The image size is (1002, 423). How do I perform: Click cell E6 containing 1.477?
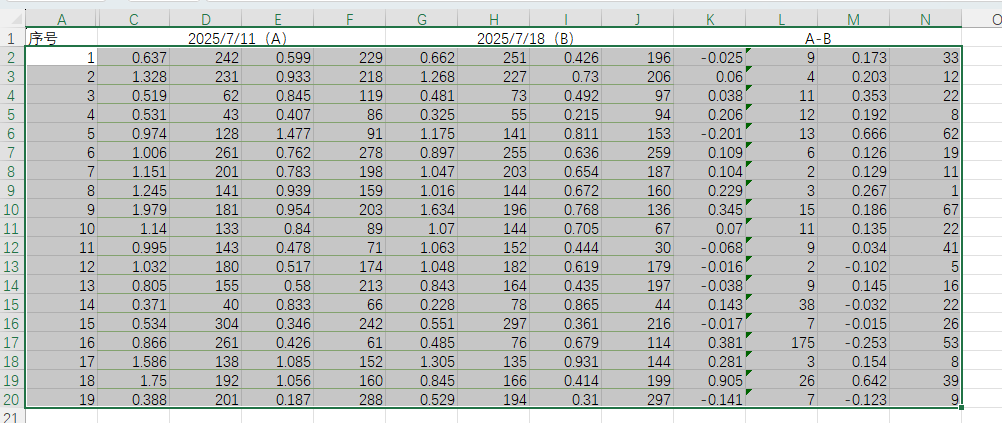[277, 134]
